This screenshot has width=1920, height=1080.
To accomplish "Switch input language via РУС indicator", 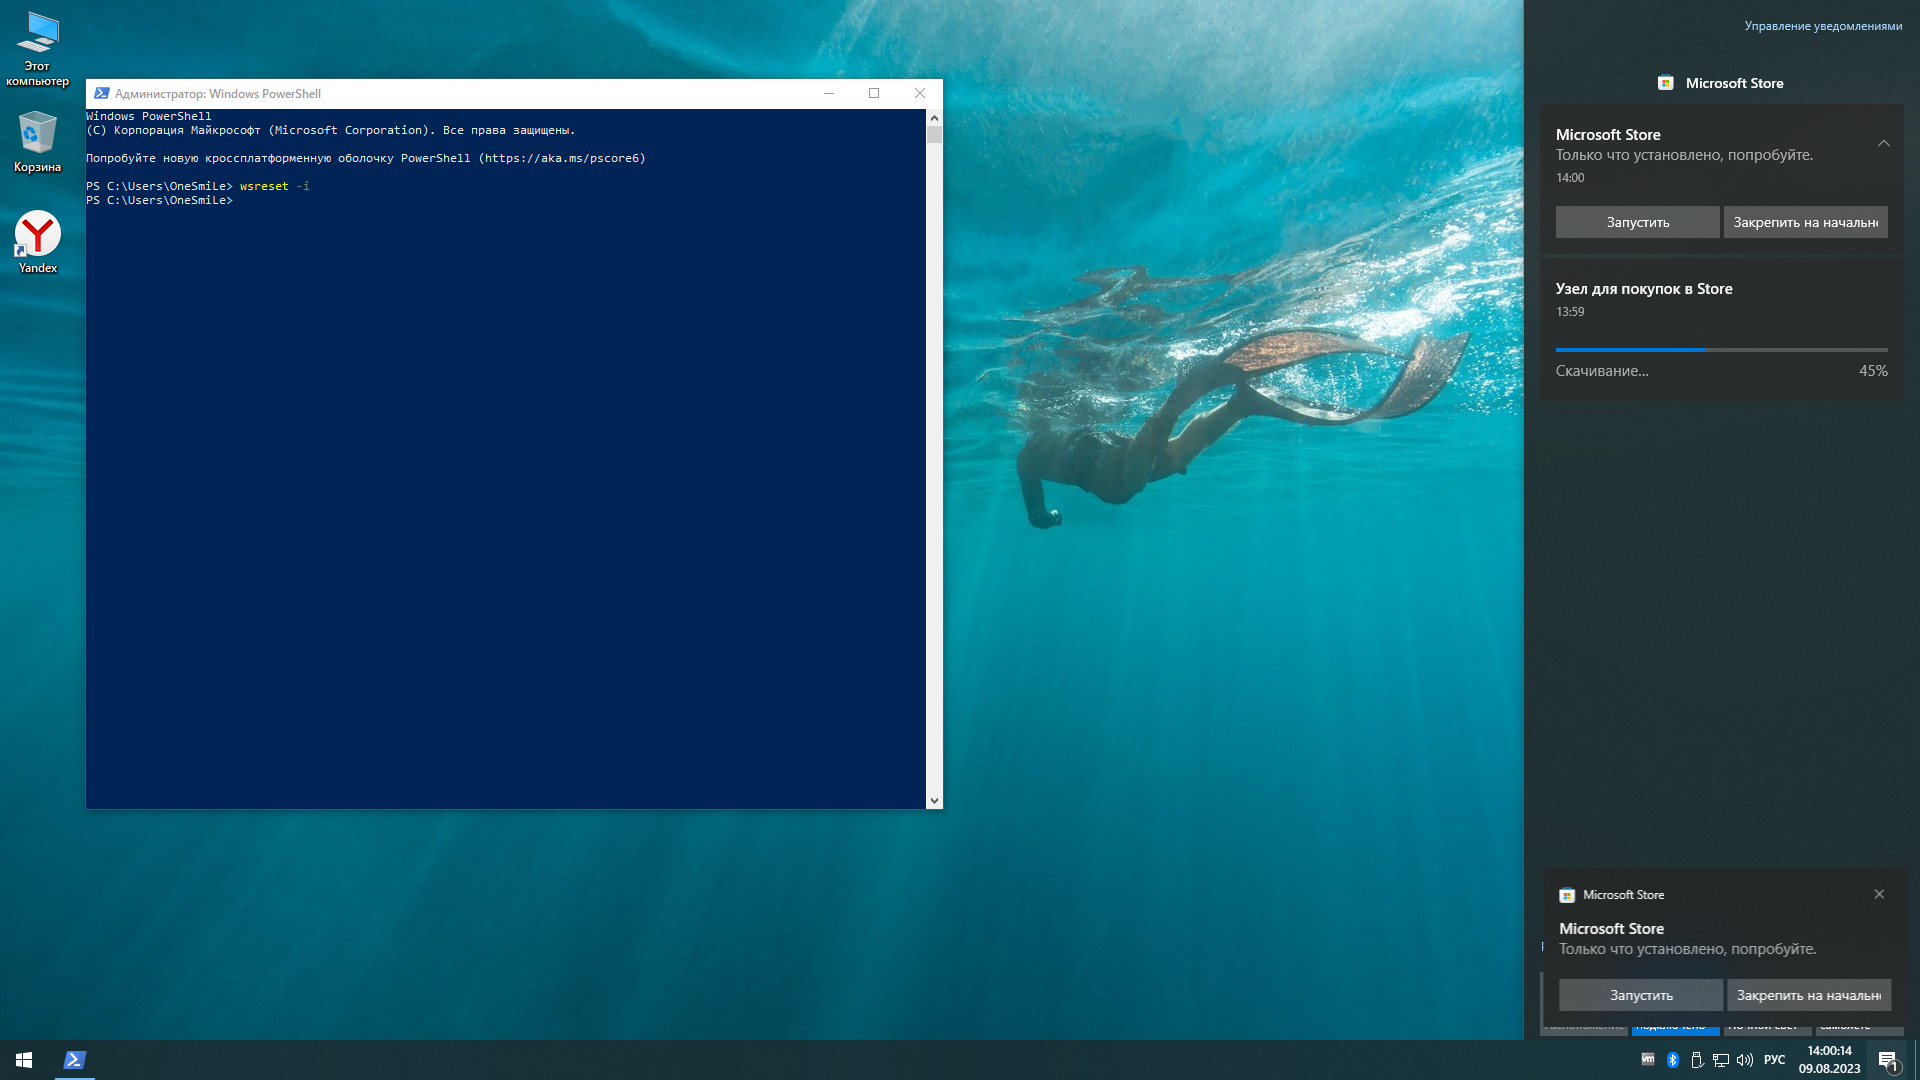I will click(1775, 1060).
